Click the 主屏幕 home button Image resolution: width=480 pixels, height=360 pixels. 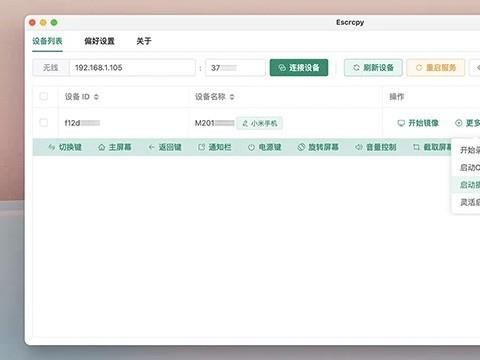click(115, 147)
